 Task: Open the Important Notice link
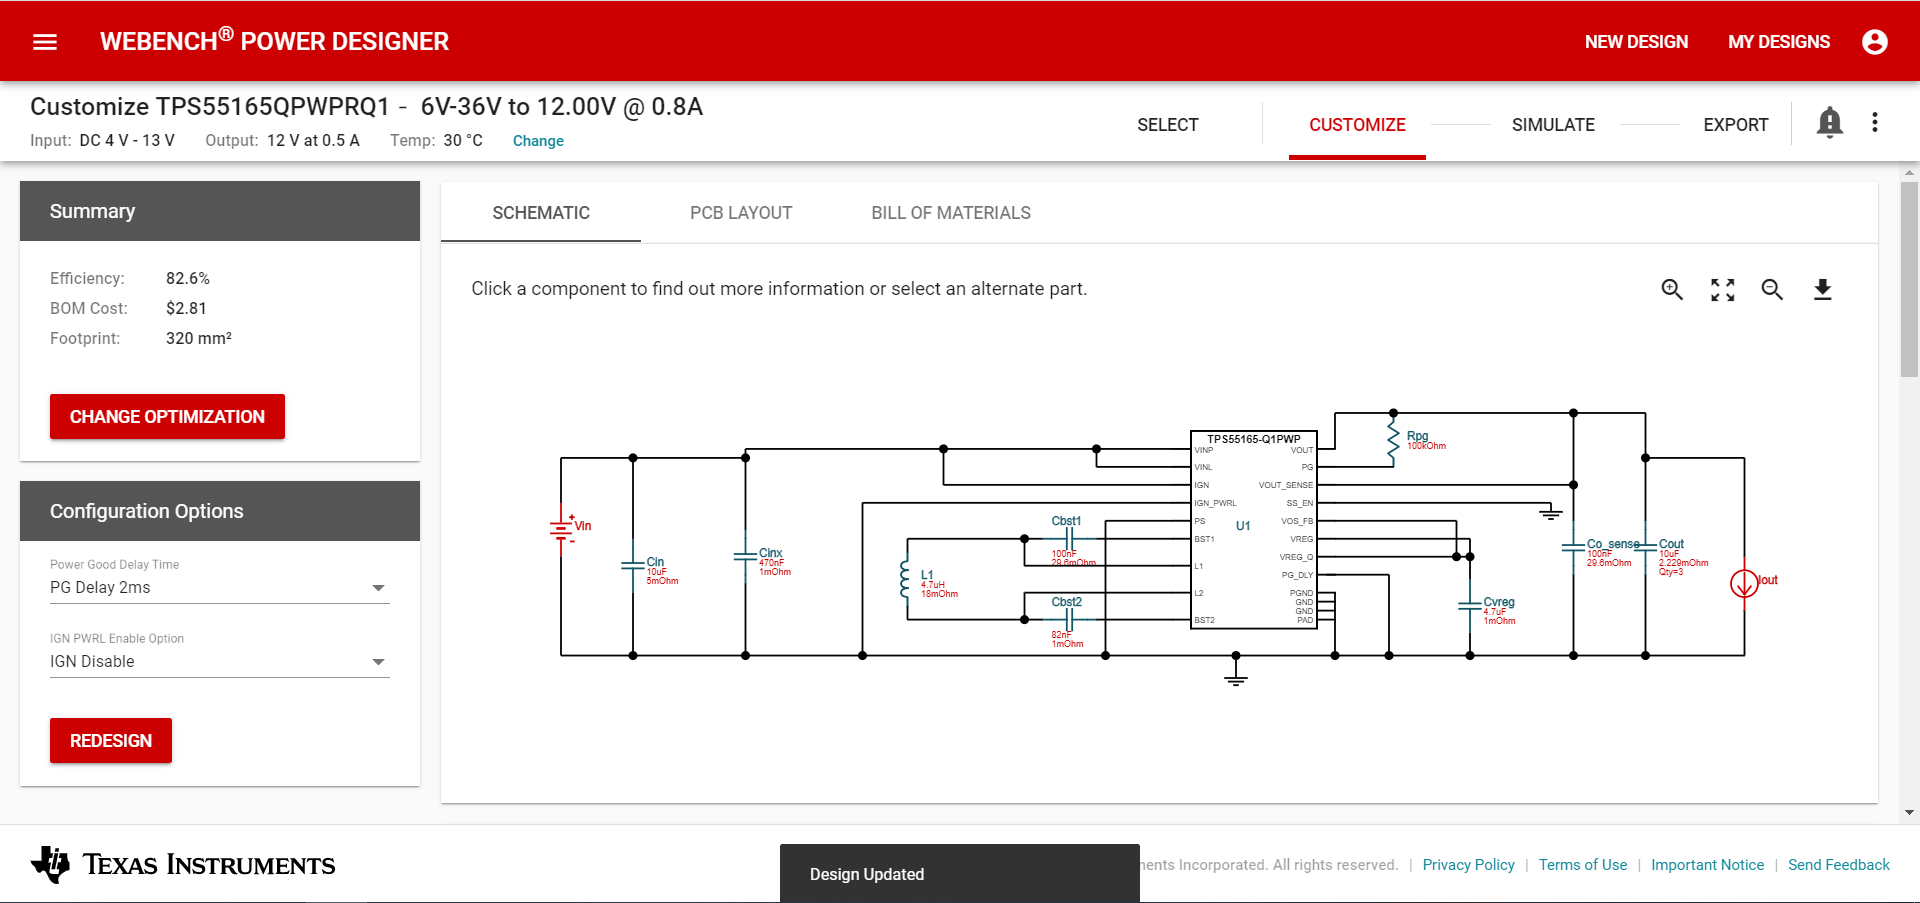pyautogui.click(x=1707, y=865)
